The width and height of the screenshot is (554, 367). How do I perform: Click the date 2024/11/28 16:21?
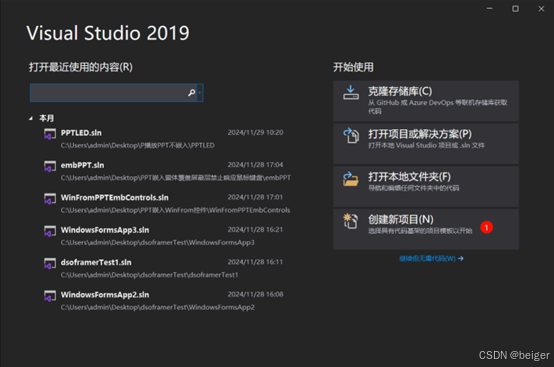[x=255, y=230]
